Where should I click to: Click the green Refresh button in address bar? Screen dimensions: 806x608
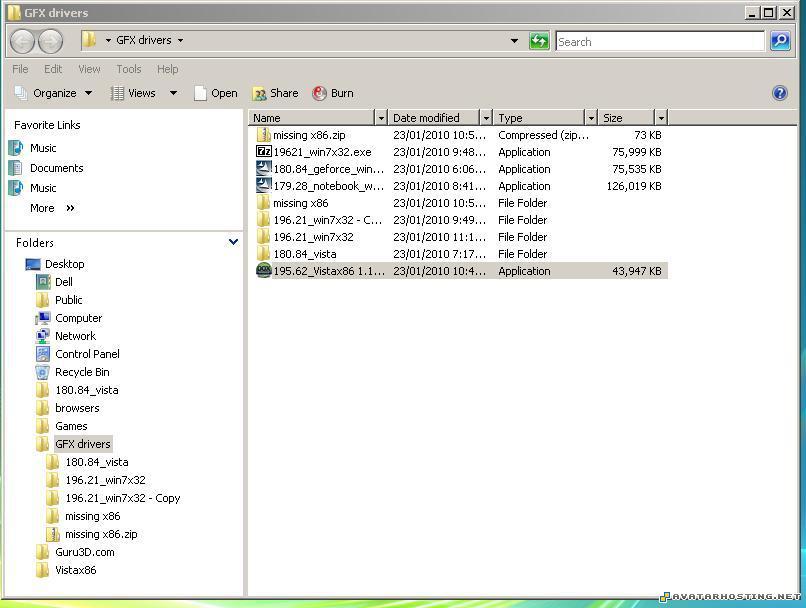tap(539, 41)
